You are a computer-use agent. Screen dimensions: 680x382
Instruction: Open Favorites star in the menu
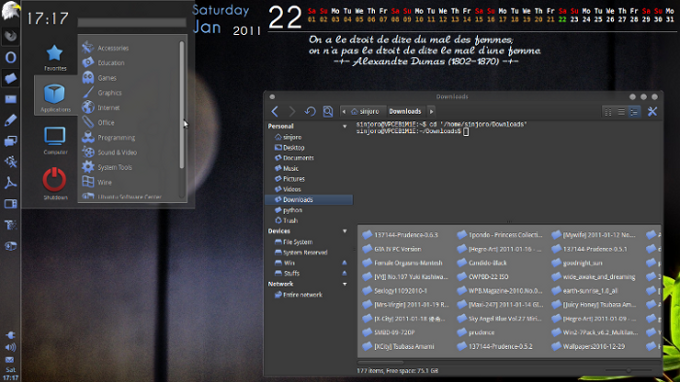55,57
